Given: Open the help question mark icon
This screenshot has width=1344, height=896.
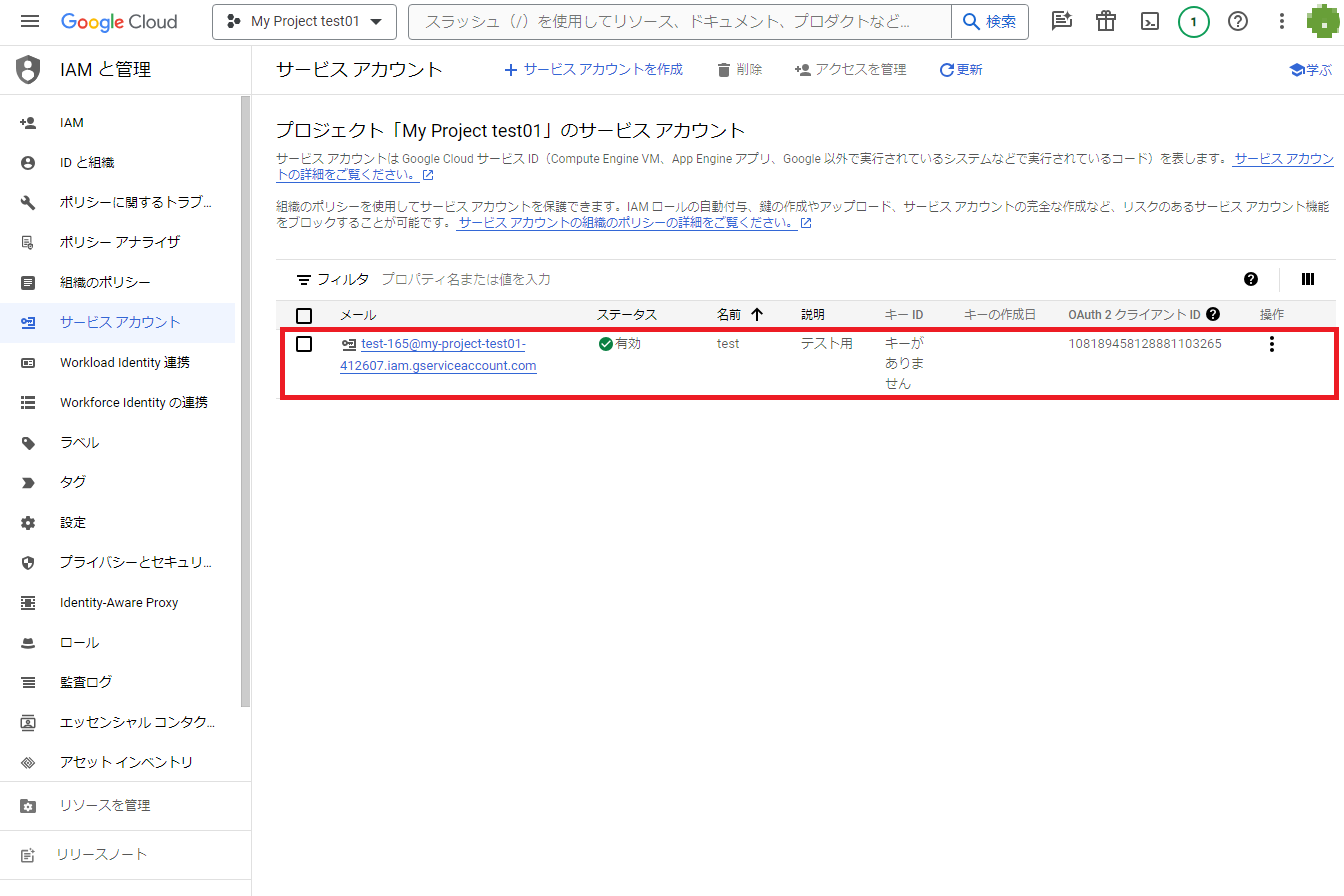Looking at the screenshot, I should pos(1237,21).
